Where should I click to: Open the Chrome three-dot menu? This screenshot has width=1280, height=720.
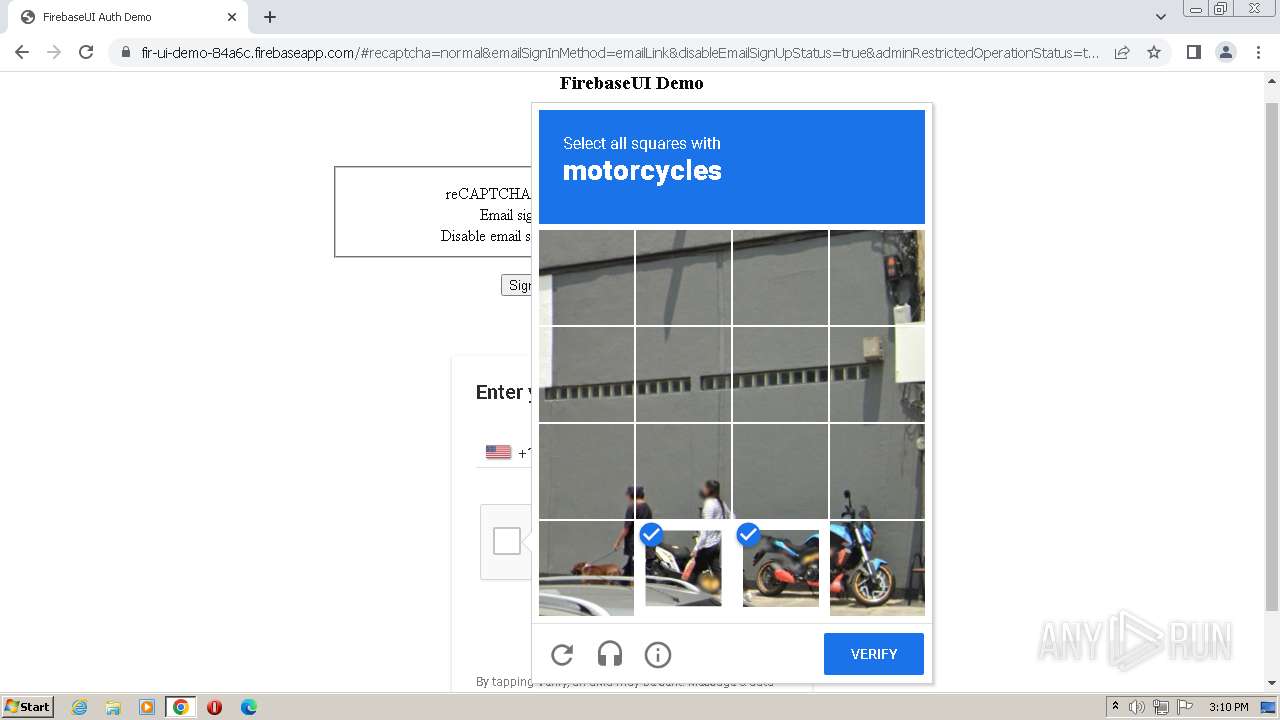[x=1258, y=52]
